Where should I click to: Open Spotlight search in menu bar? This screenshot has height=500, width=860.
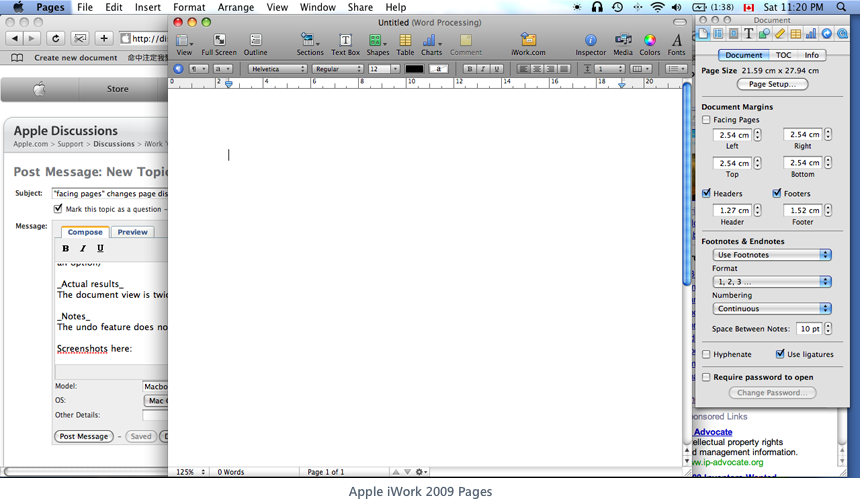[841, 7]
